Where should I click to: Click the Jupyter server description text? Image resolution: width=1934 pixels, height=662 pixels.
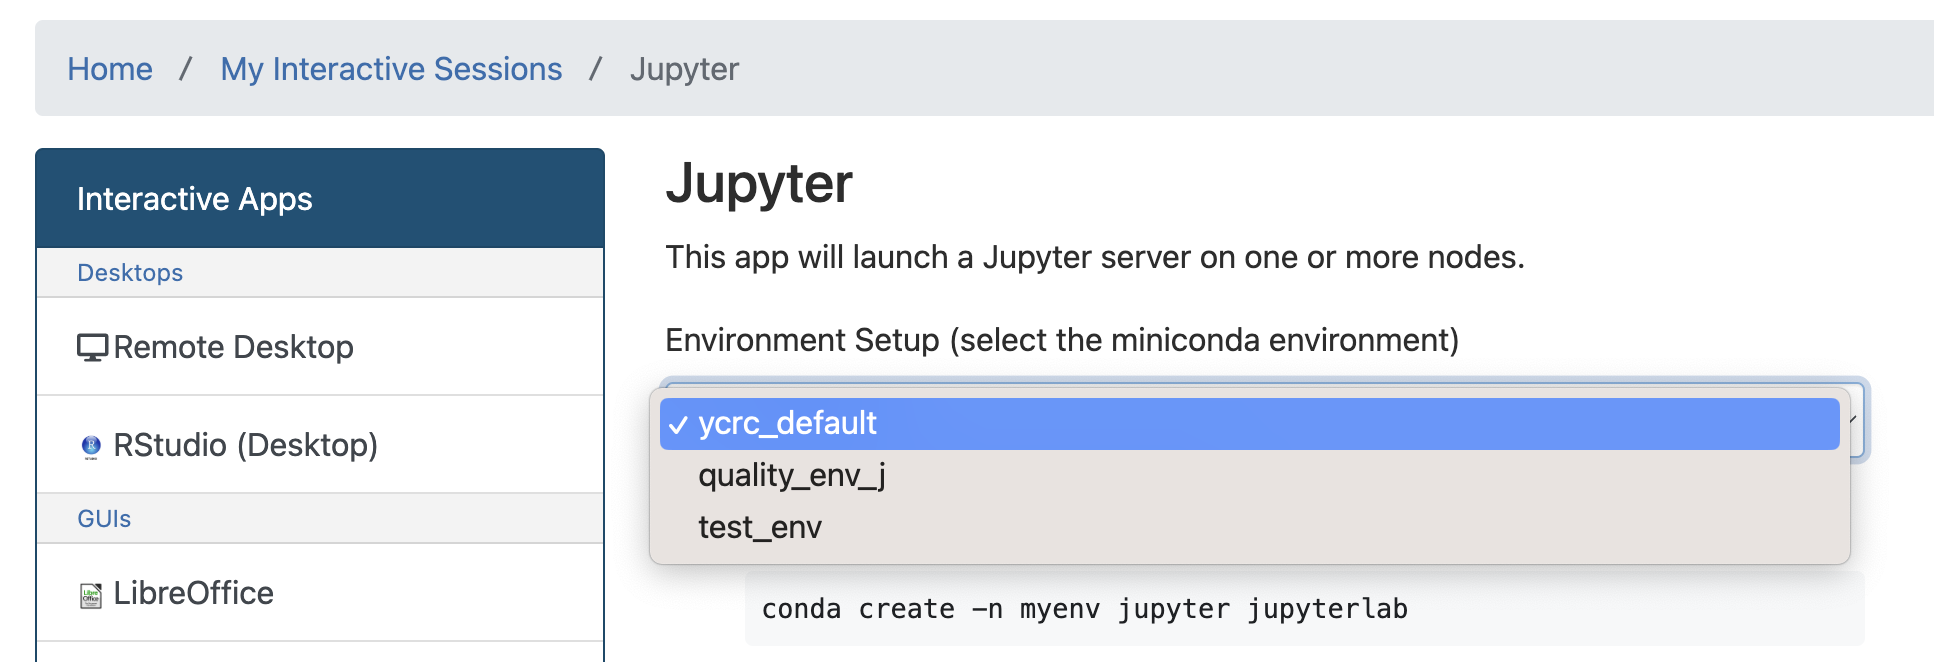click(1095, 257)
